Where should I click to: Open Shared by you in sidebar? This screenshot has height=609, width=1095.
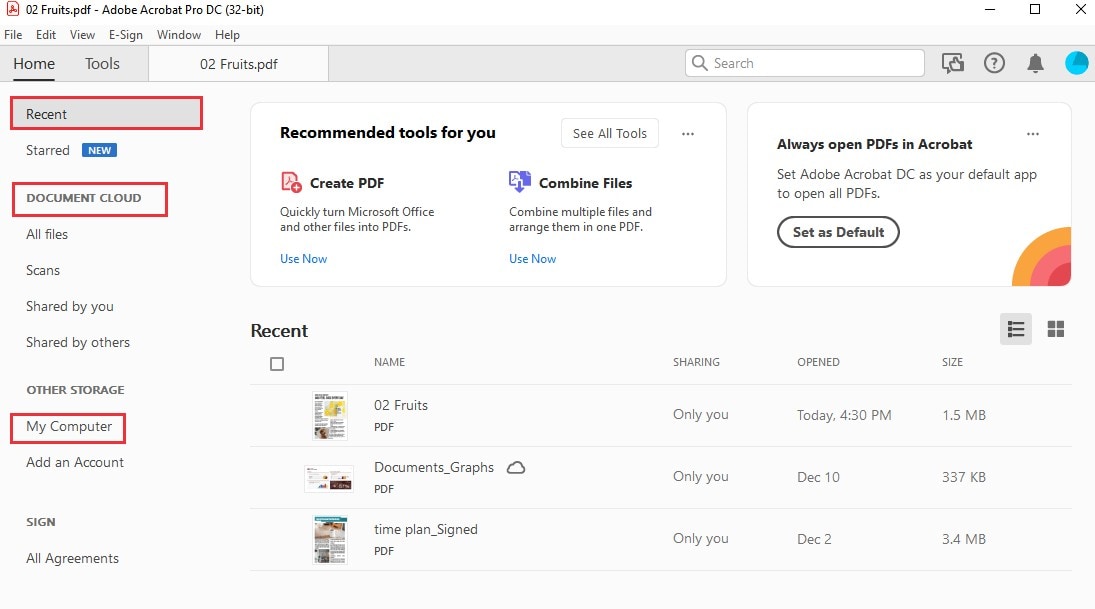70,307
